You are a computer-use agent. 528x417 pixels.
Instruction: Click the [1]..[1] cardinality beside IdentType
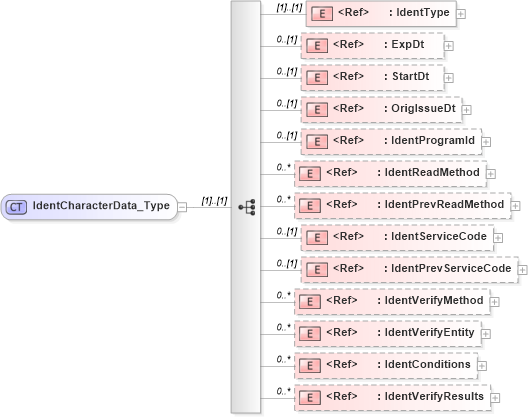pyautogui.click(x=289, y=8)
